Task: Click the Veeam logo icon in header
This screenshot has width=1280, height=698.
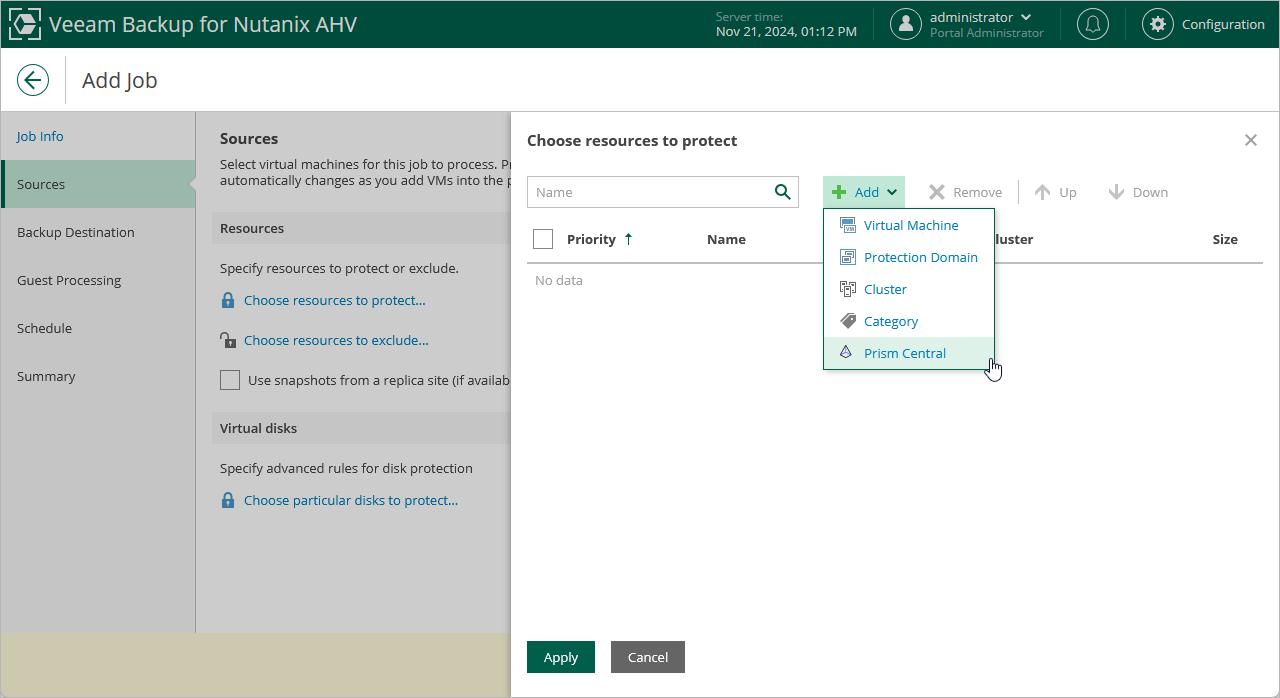Action: pyautogui.click(x=25, y=24)
